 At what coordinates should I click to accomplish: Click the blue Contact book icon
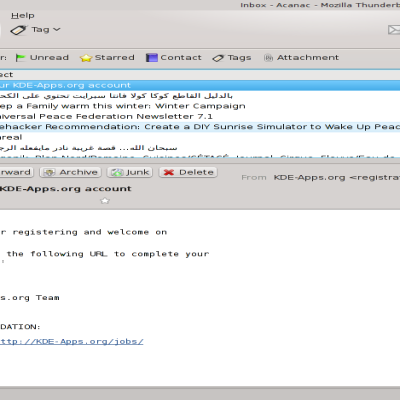(x=152, y=58)
